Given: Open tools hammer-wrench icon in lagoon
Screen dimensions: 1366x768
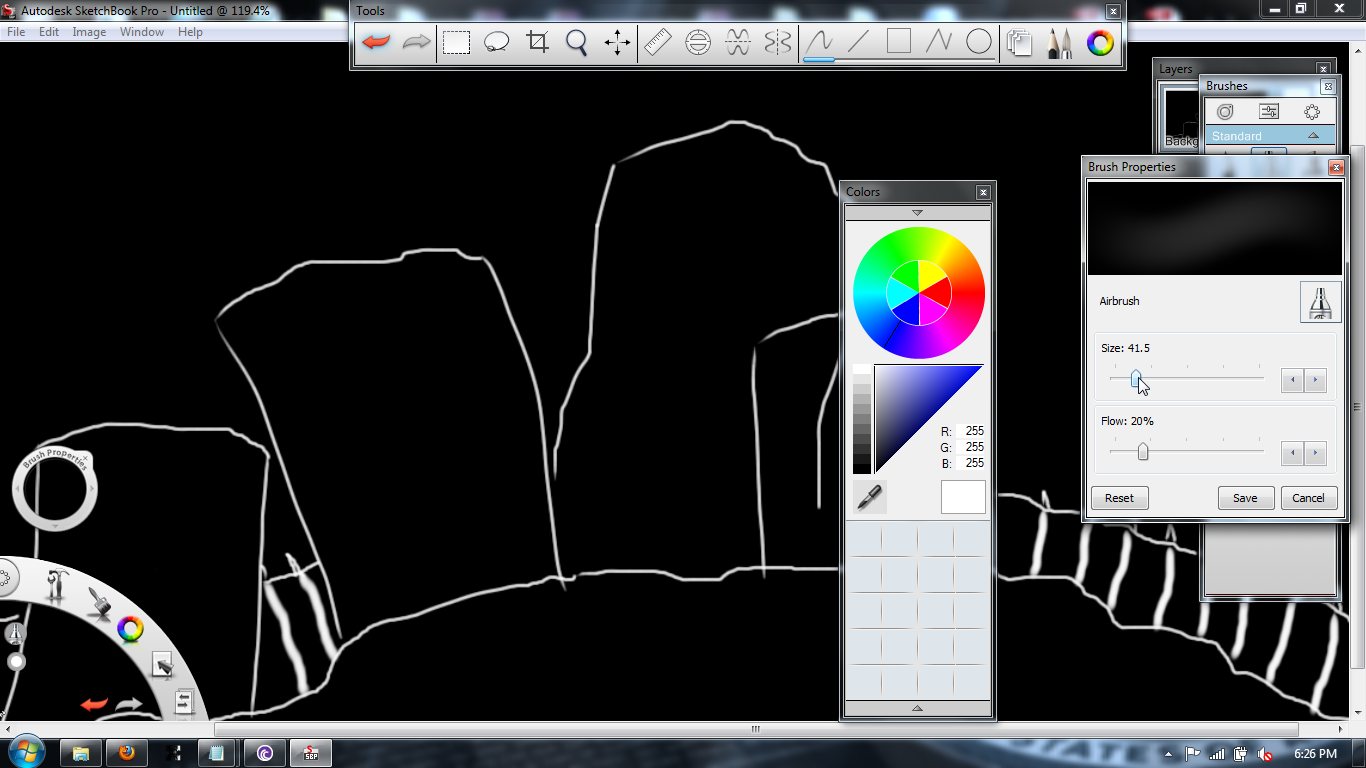Looking at the screenshot, I should 57,586.
